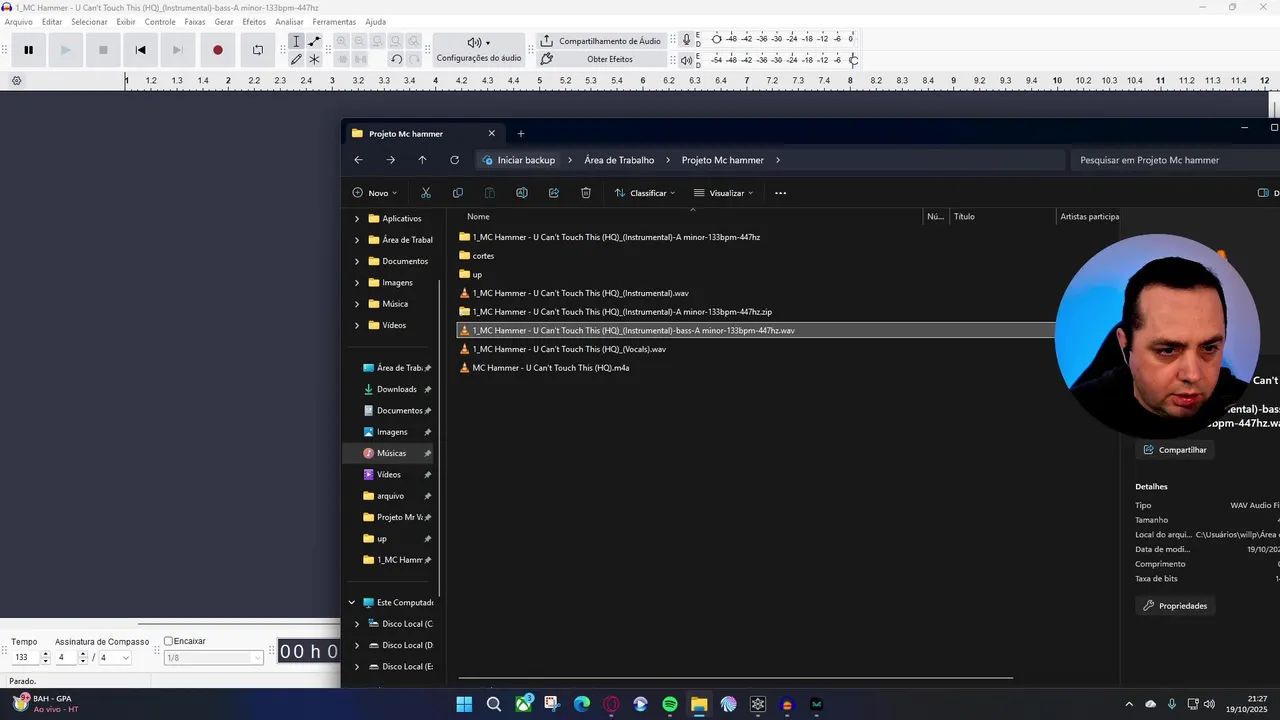Click the Explorer Up arrow
Screen dimensions: 1280x720
point(422,160)
